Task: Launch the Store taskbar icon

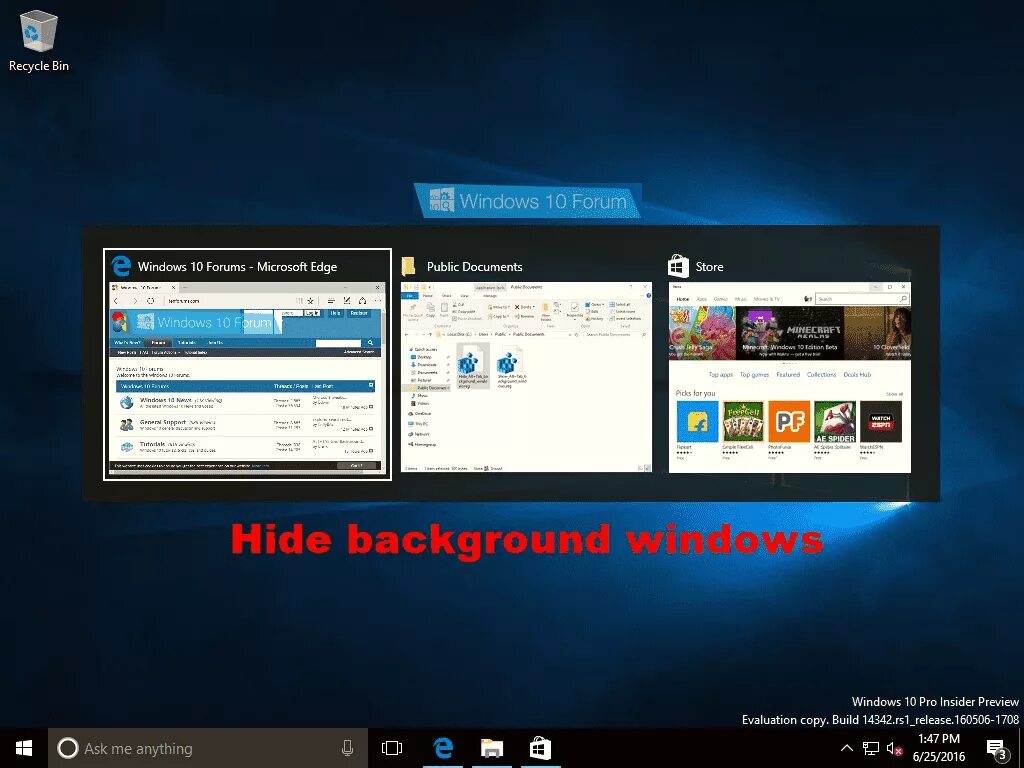Action: (540, 748)
